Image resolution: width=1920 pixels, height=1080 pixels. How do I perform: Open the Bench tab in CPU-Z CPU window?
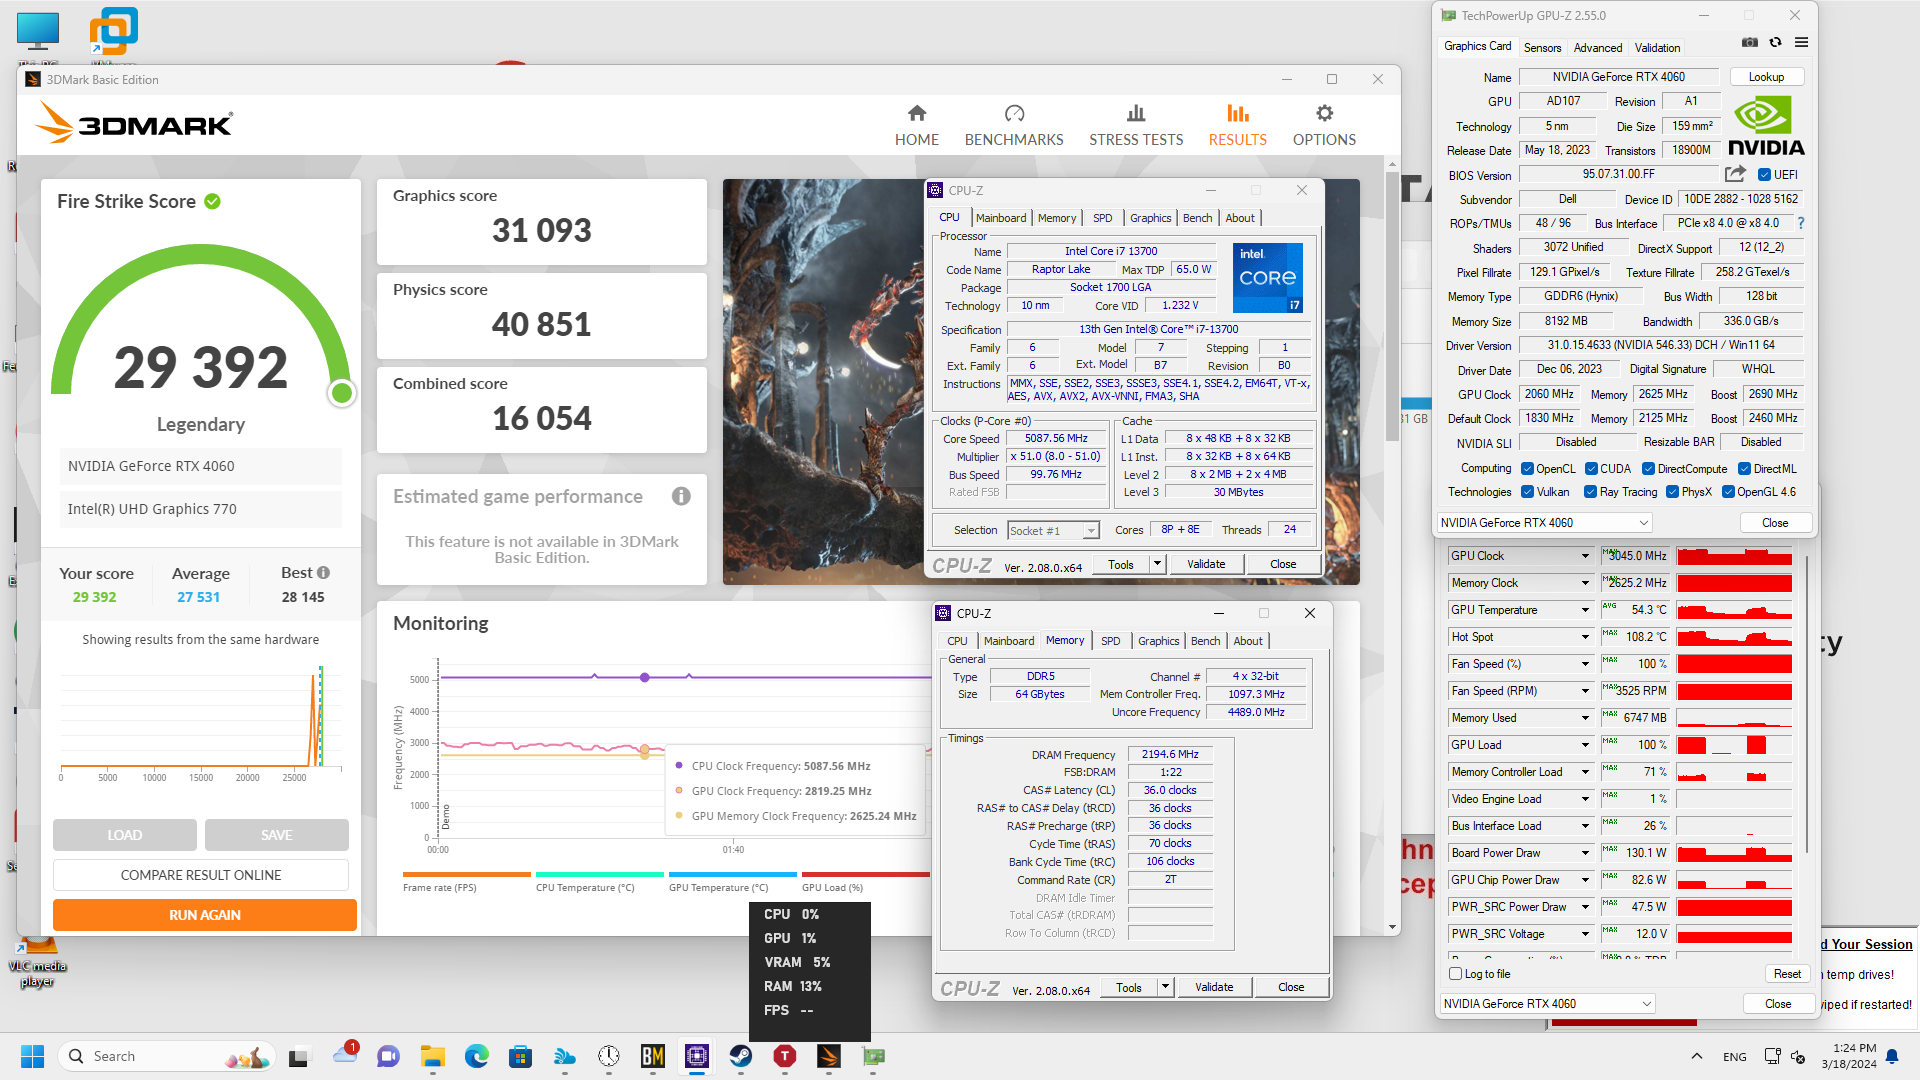pyautogui.click(x=1197, y=218)
